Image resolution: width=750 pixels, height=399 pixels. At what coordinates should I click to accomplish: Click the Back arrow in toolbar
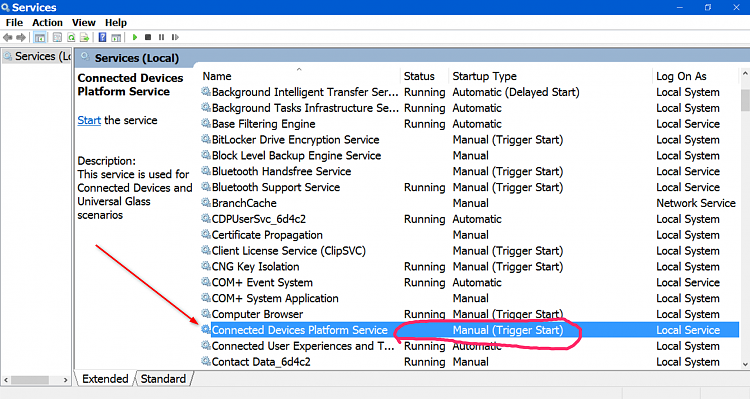coord(7,37)
